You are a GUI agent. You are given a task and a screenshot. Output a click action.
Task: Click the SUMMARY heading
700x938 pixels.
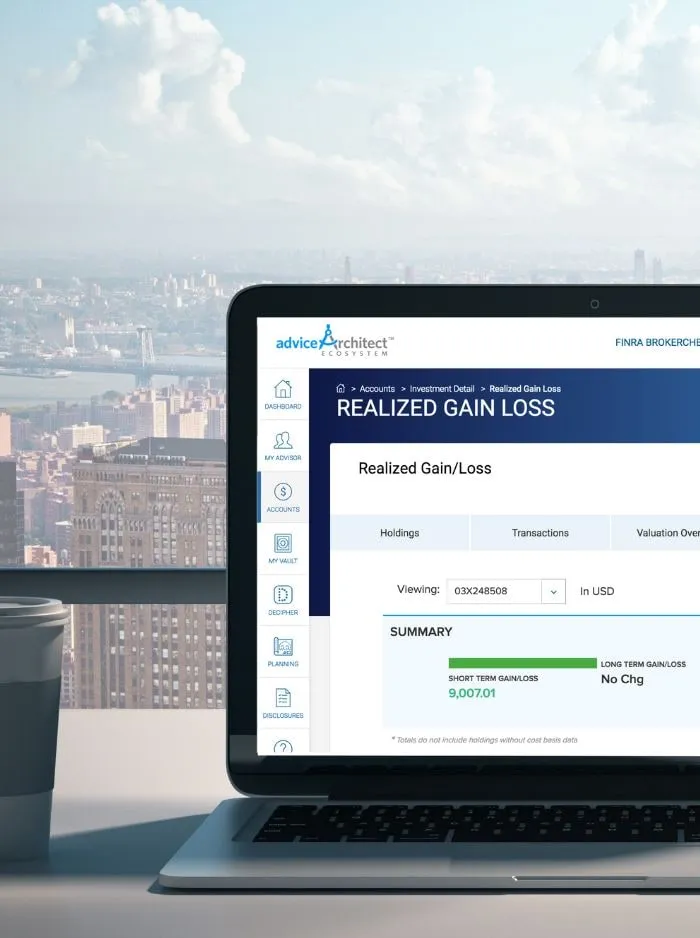coord(421,632)
